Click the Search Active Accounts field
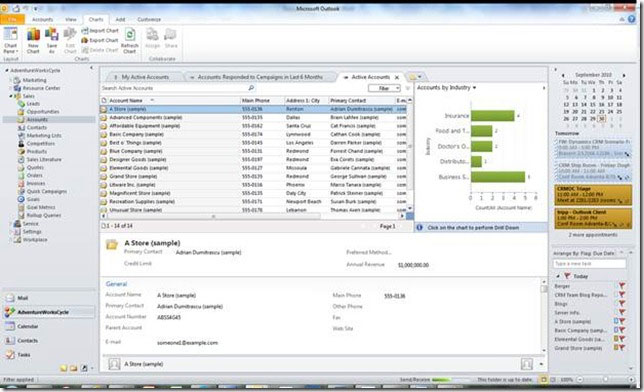 174,88
